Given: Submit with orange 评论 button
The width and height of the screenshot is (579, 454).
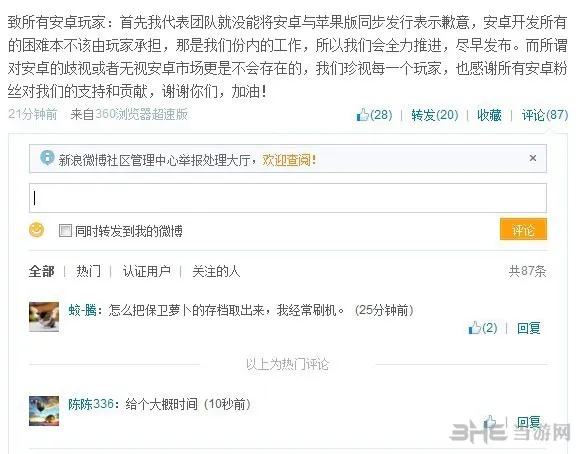Looking at the screenshot, I should click(523, 229).
